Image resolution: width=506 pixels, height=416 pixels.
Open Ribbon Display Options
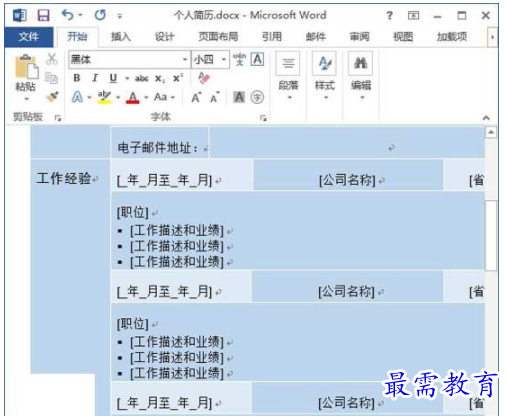[413, 15]
